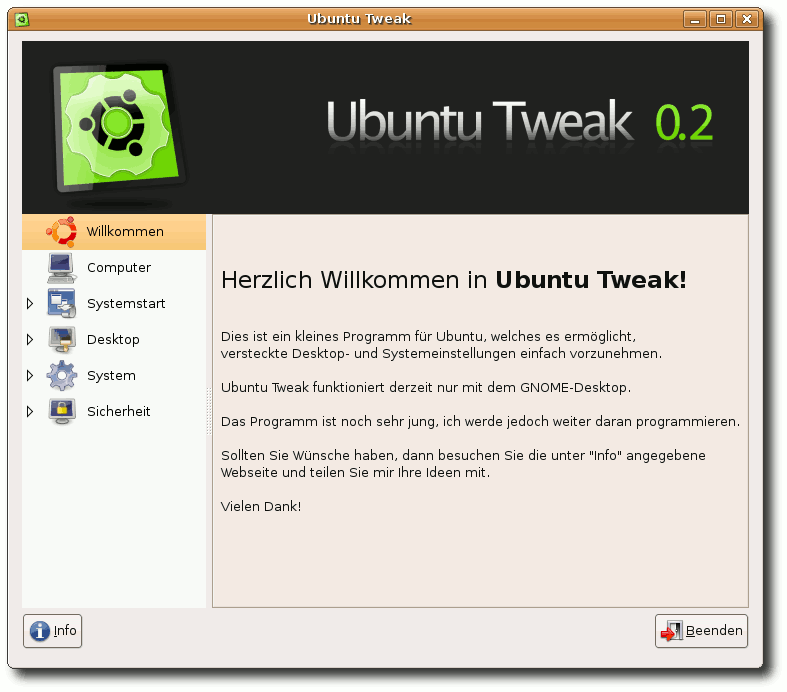
Task: Expand the Desktop category arrow
Action: 30,340
